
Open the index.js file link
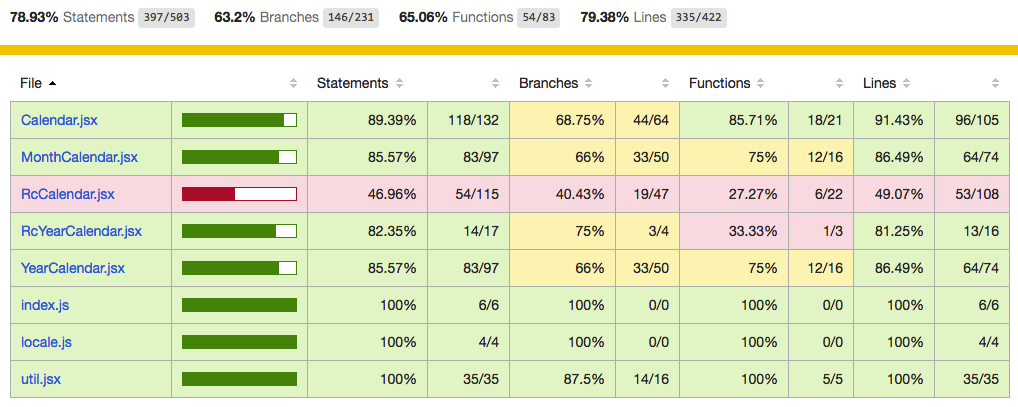coord(45,305)
